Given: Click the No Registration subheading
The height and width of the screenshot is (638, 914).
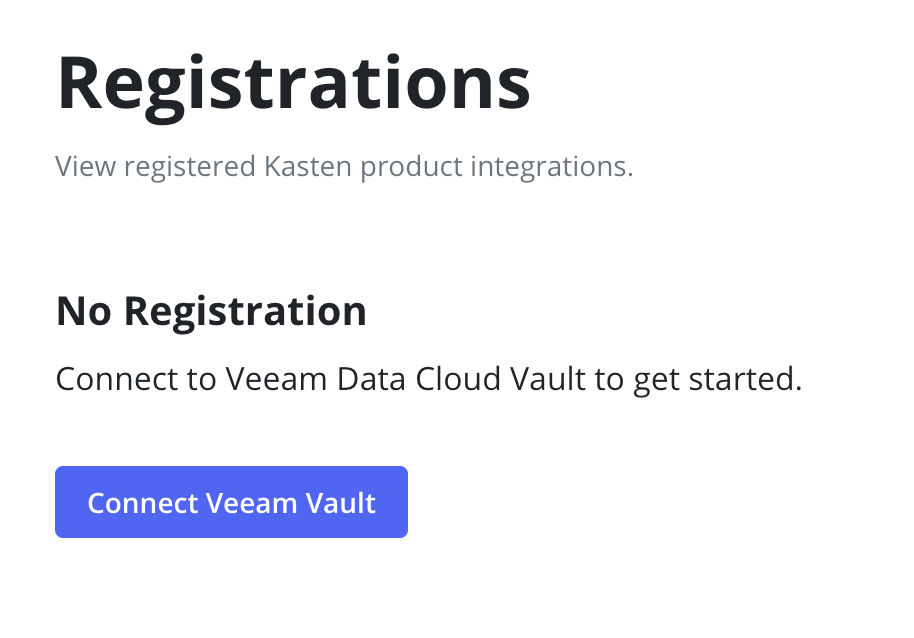Looking at the screenshot, I should tap(211, 312).
